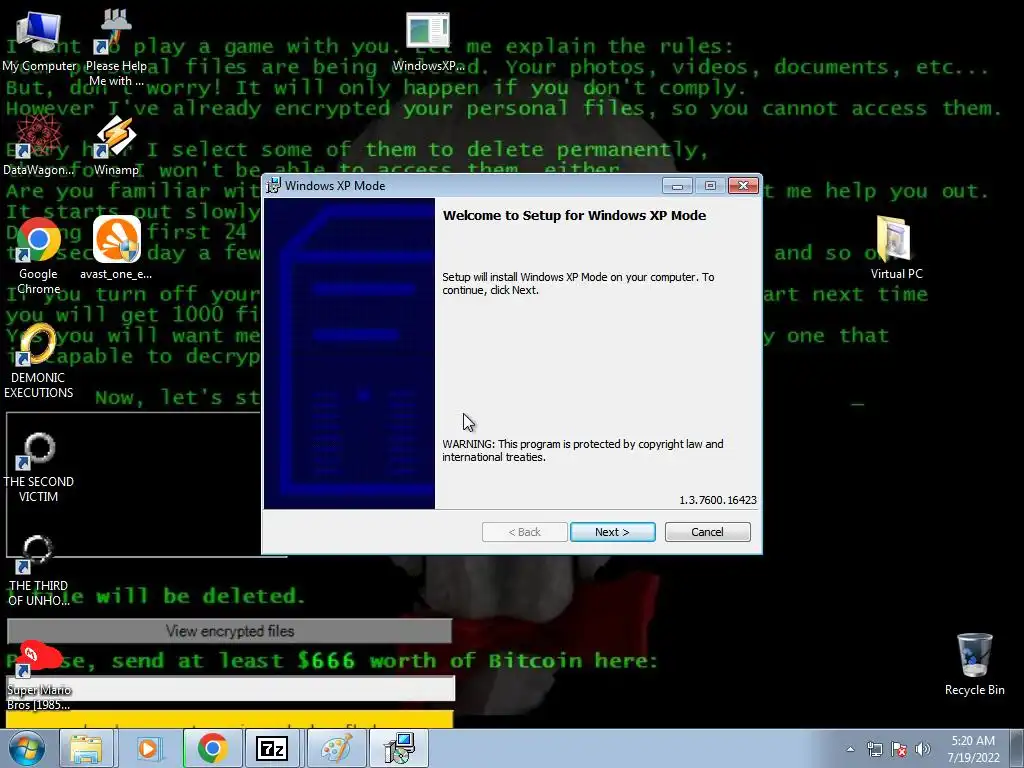Image resolution: width=1024 pixels, height=768 pixels.
Task: Select the Recycle Bin icon
Action: click(974, 664)
